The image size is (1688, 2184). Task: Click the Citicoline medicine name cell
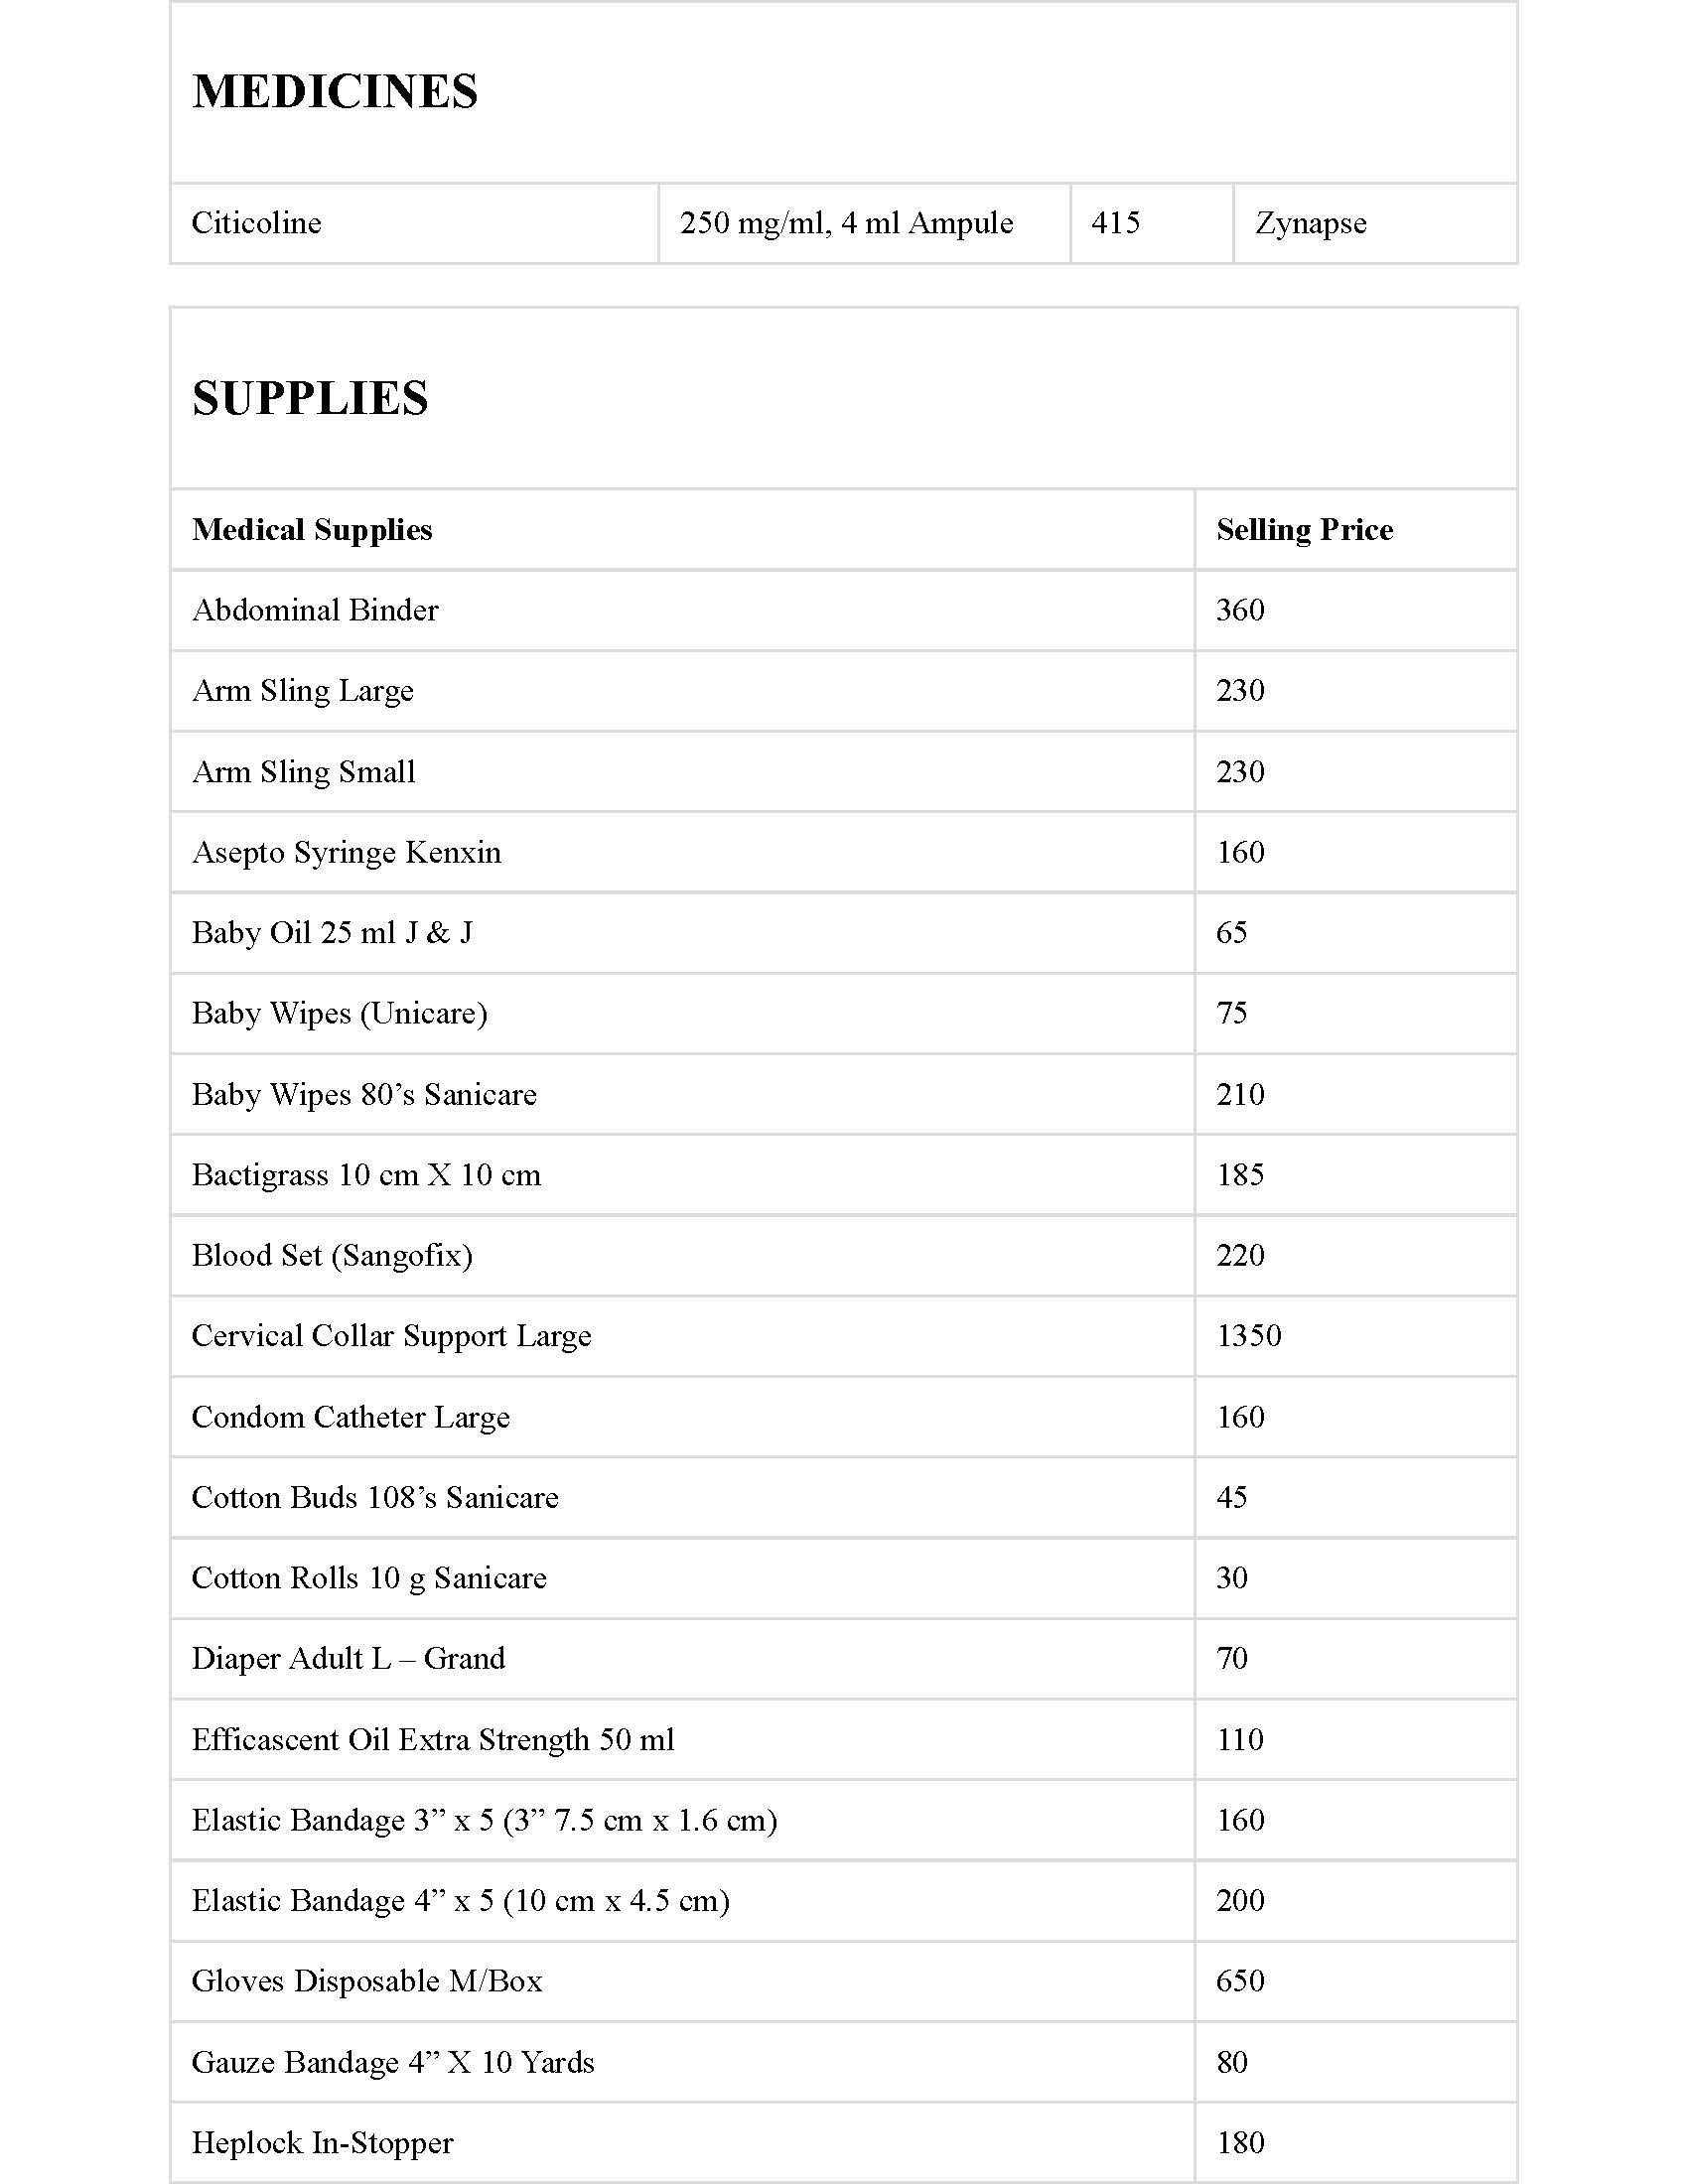pos(257,222)
